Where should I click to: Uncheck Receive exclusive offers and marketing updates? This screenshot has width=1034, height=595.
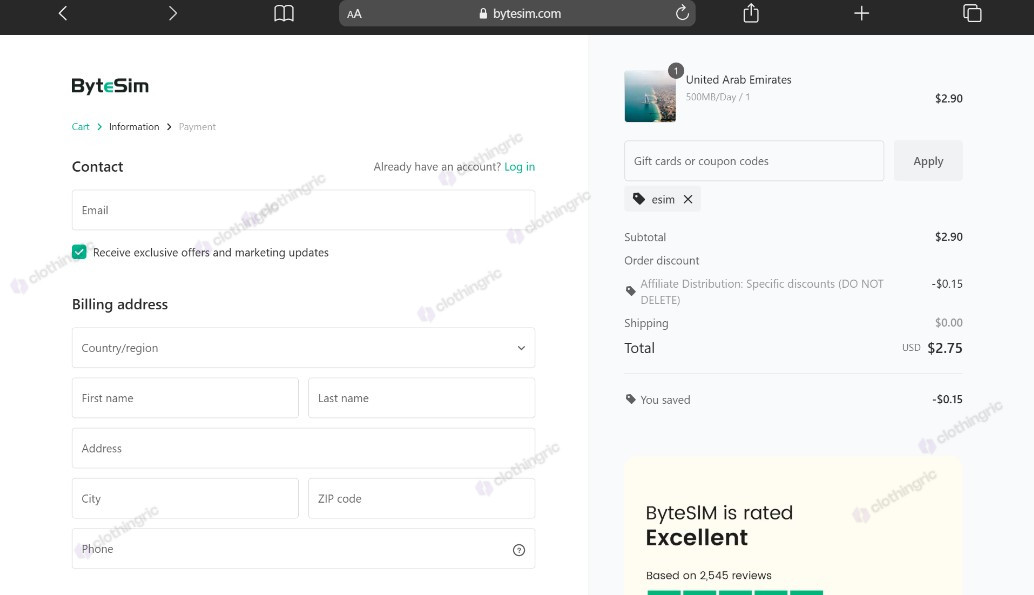pos(79,252)
